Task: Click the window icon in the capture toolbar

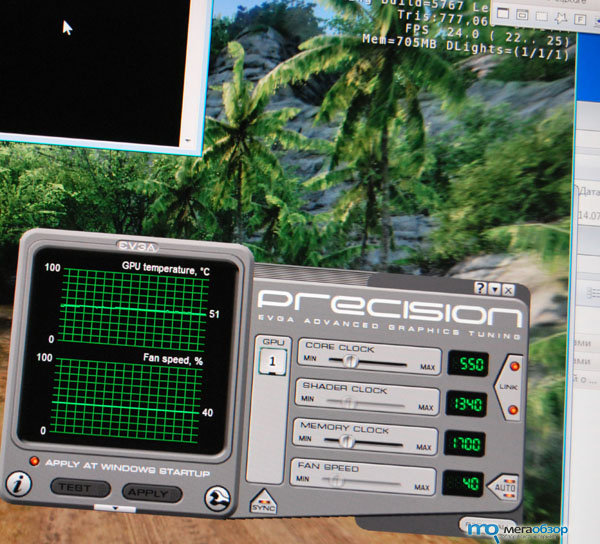Action: [x=503, y=13]
